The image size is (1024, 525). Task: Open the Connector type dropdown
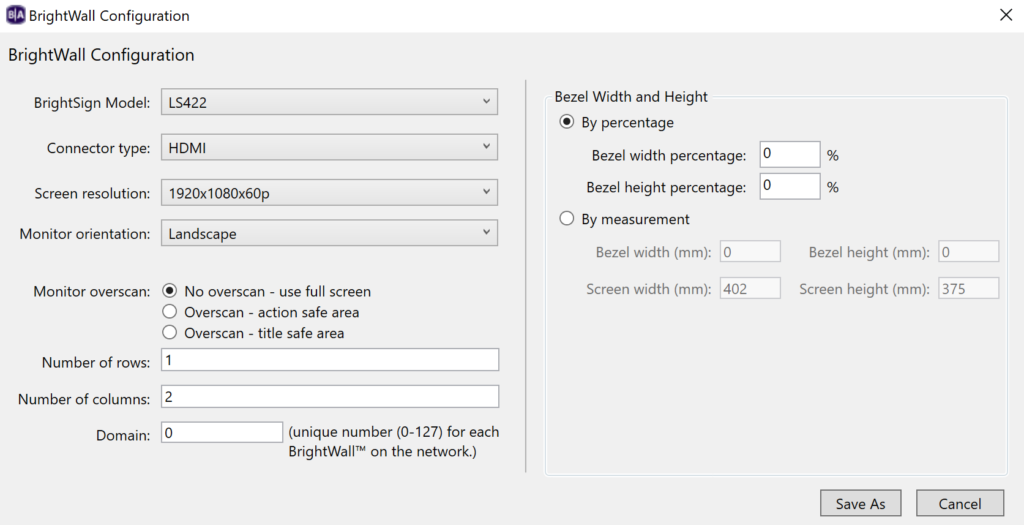[x=329, y=148]
